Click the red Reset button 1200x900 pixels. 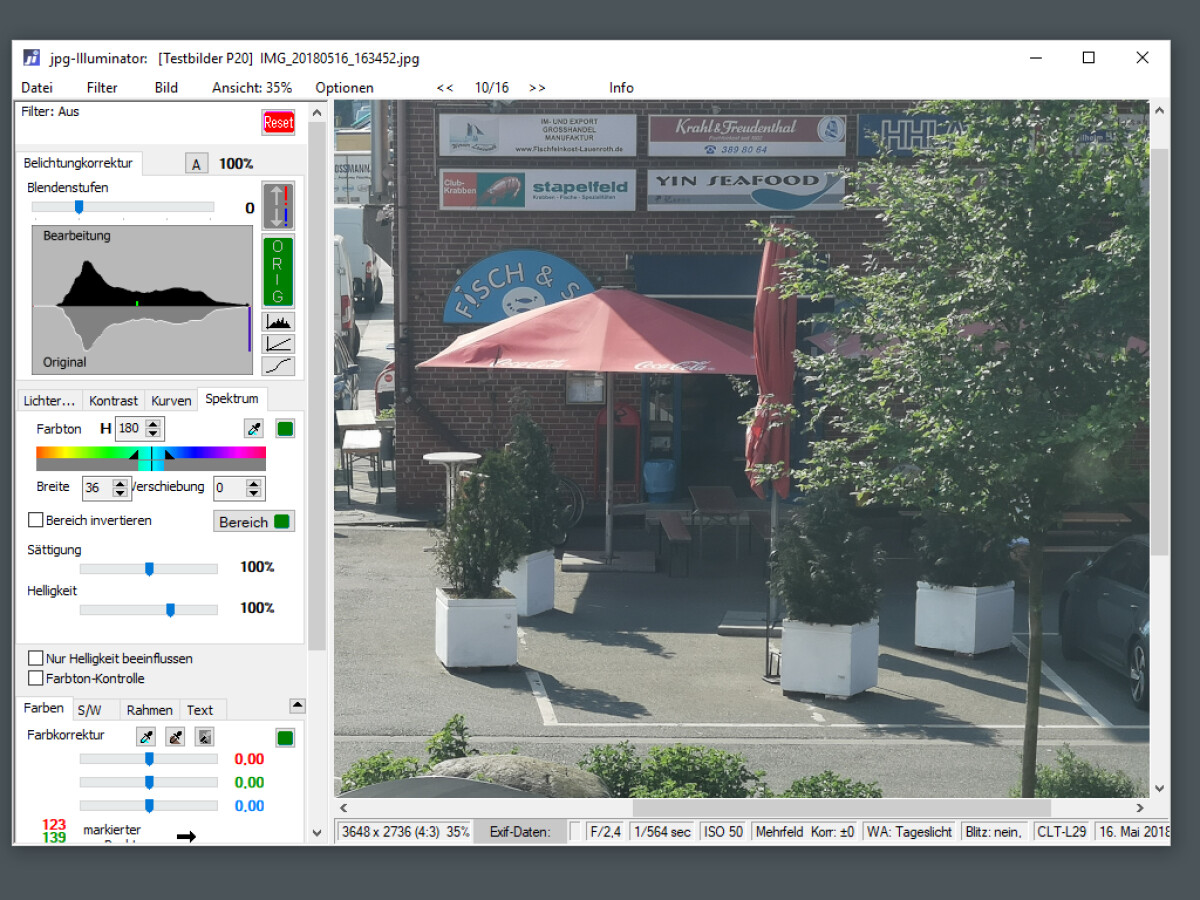278,122
